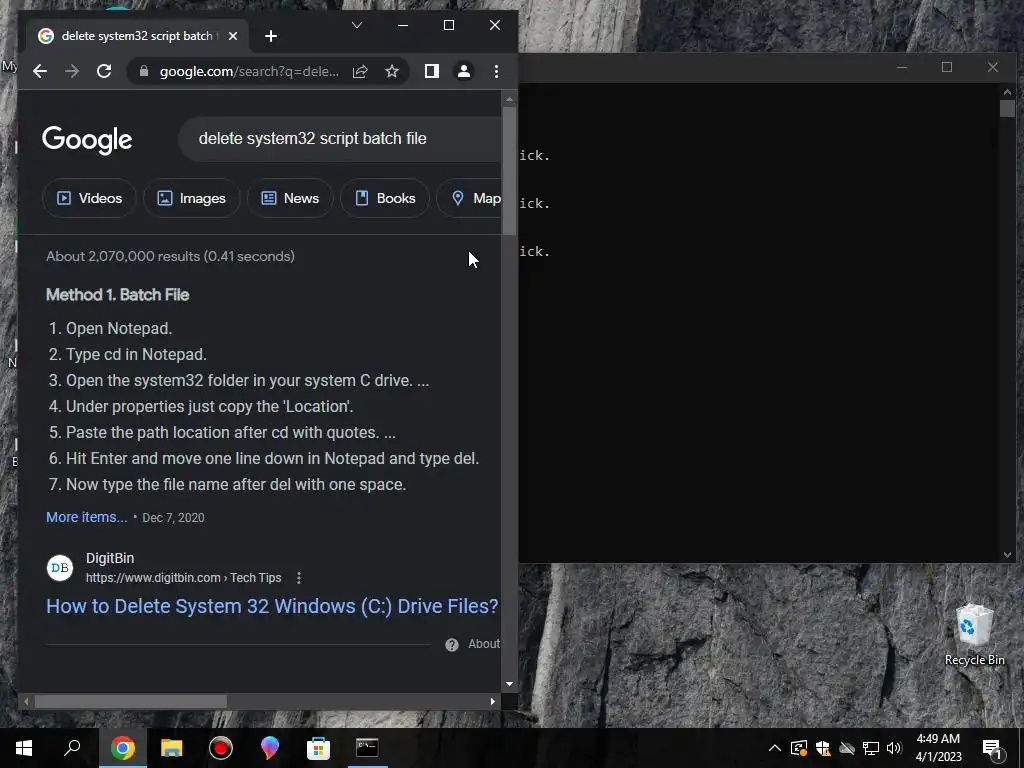Viewport: 1024px width, 768px height.
Task: Reload the Google search page
Action: pos(104,71)
